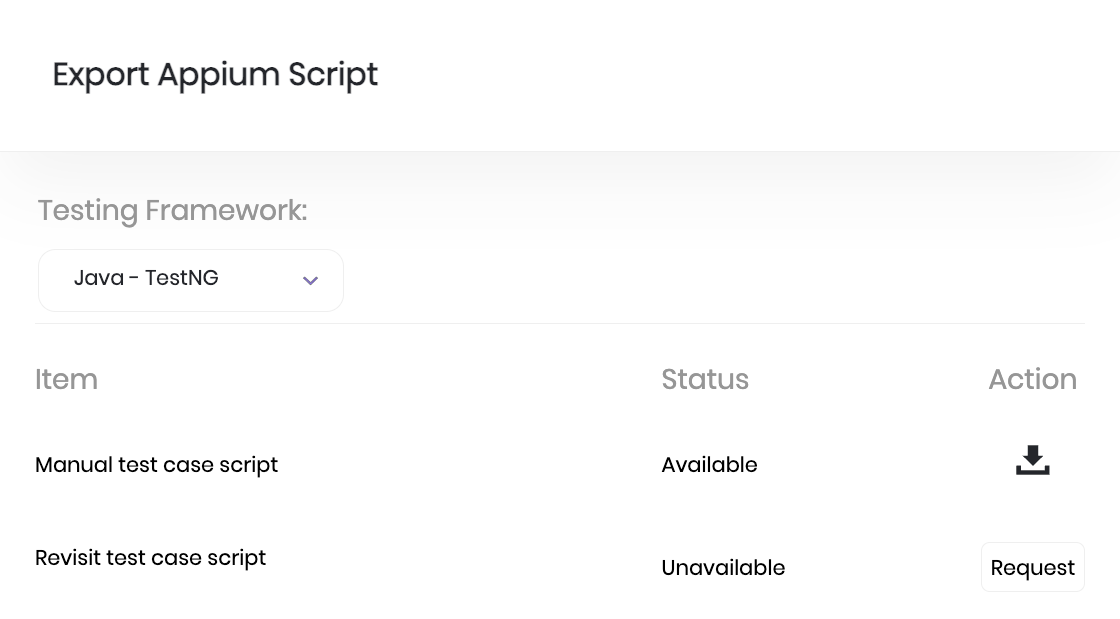The width and height of the screenshot is (1120, 619).
Task: Select the 'Revisit test case script' item text
Action: pos(150,558)
